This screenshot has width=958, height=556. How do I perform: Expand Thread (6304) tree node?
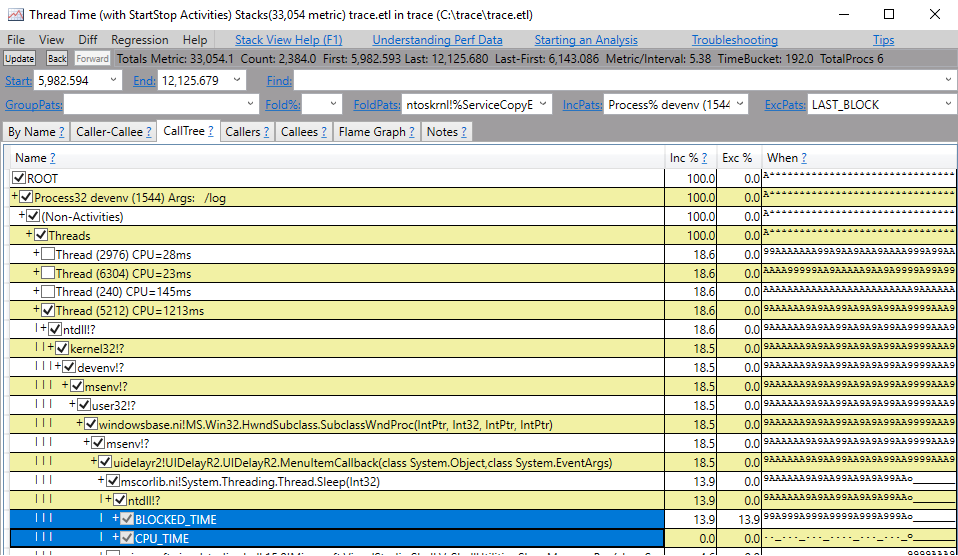pyautogui.click(x=36, y=273)
